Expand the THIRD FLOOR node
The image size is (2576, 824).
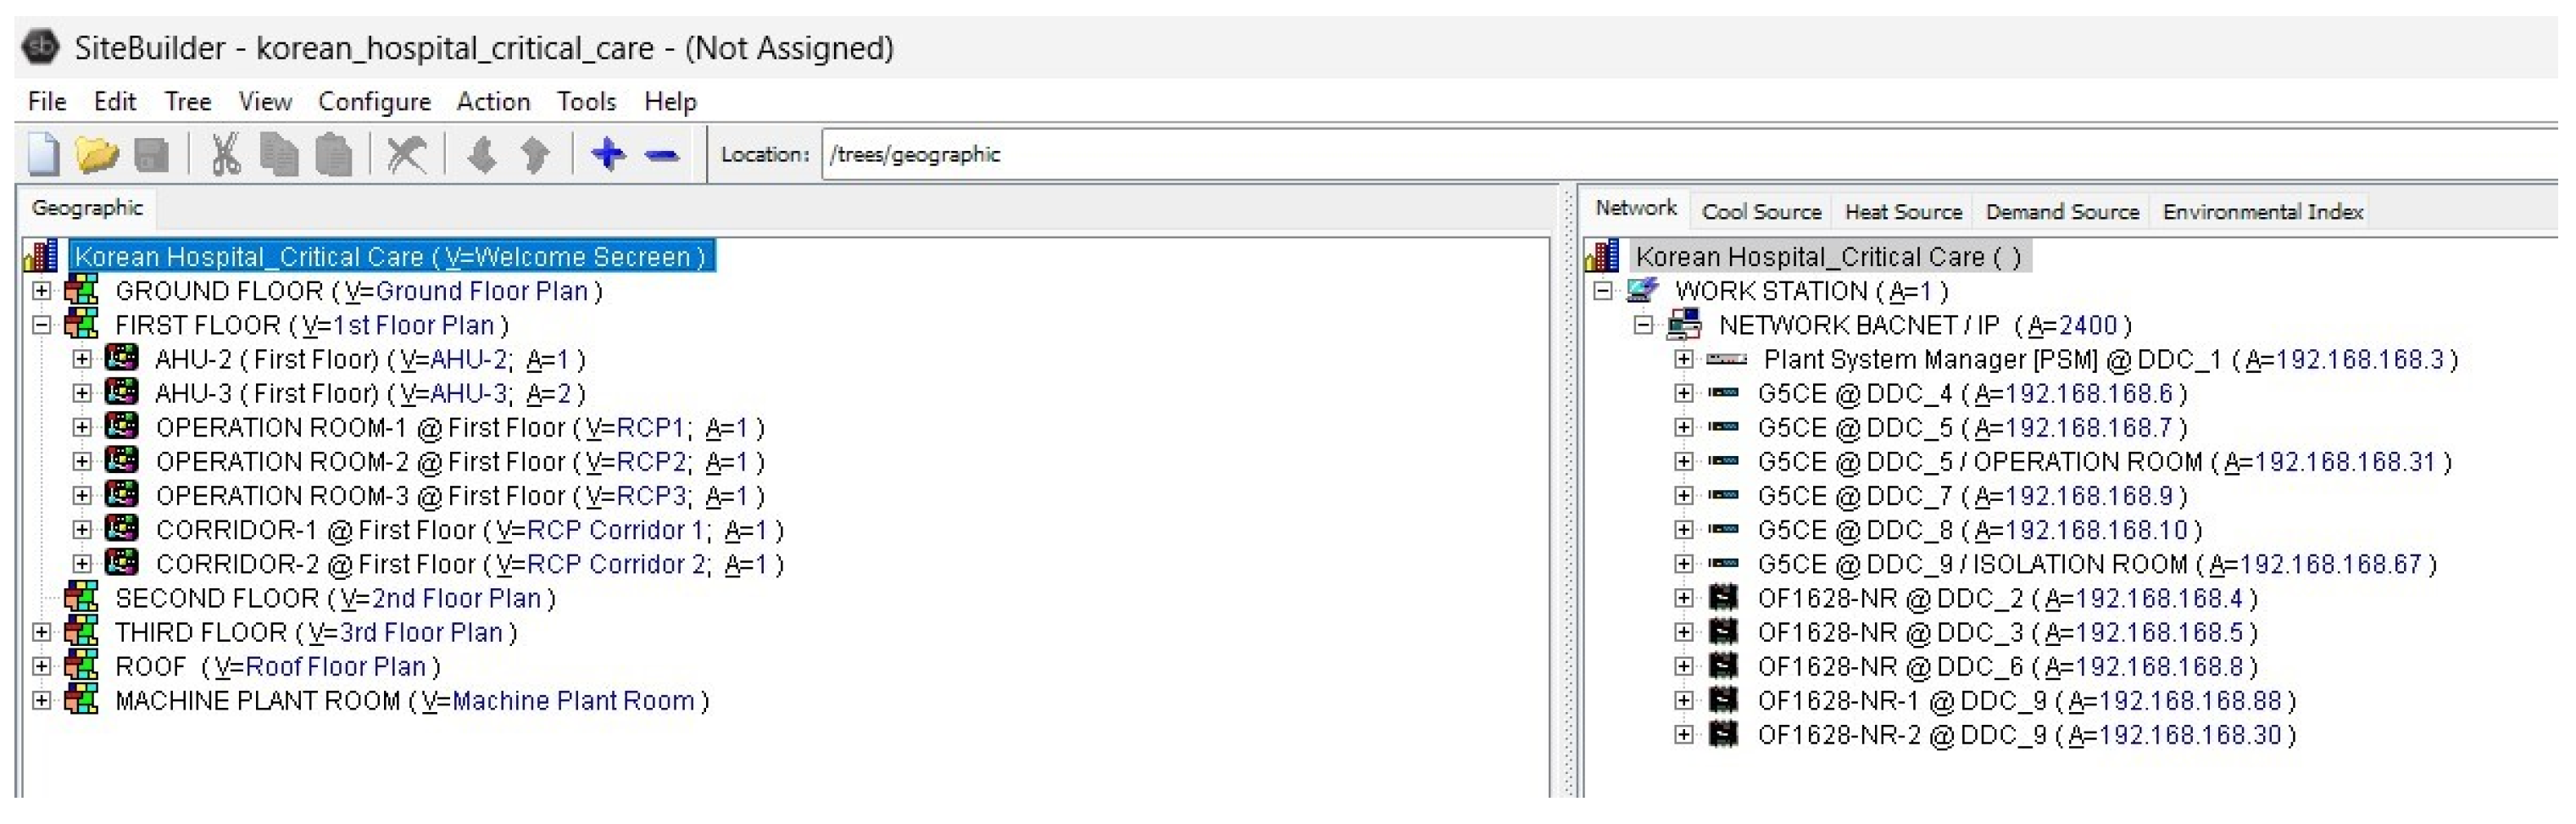tap(41, 632)
